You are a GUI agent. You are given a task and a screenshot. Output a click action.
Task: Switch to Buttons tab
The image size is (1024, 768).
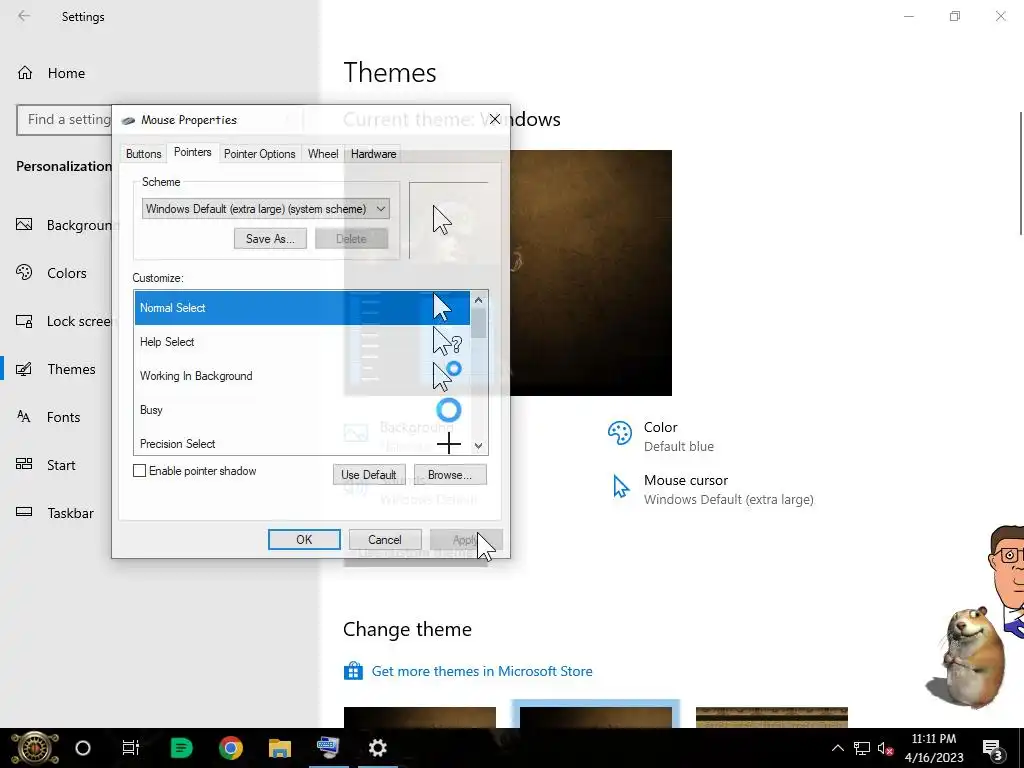[144, 154]
